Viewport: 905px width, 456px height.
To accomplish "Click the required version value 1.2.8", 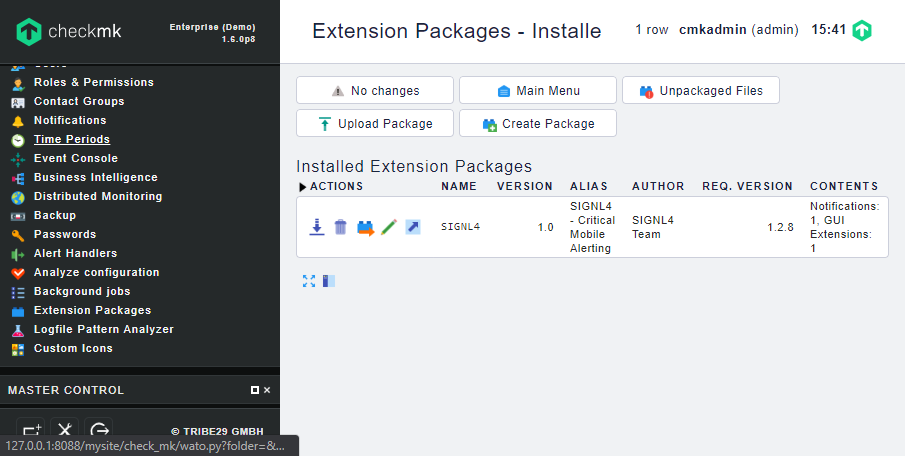I will [x=780, y=227].
